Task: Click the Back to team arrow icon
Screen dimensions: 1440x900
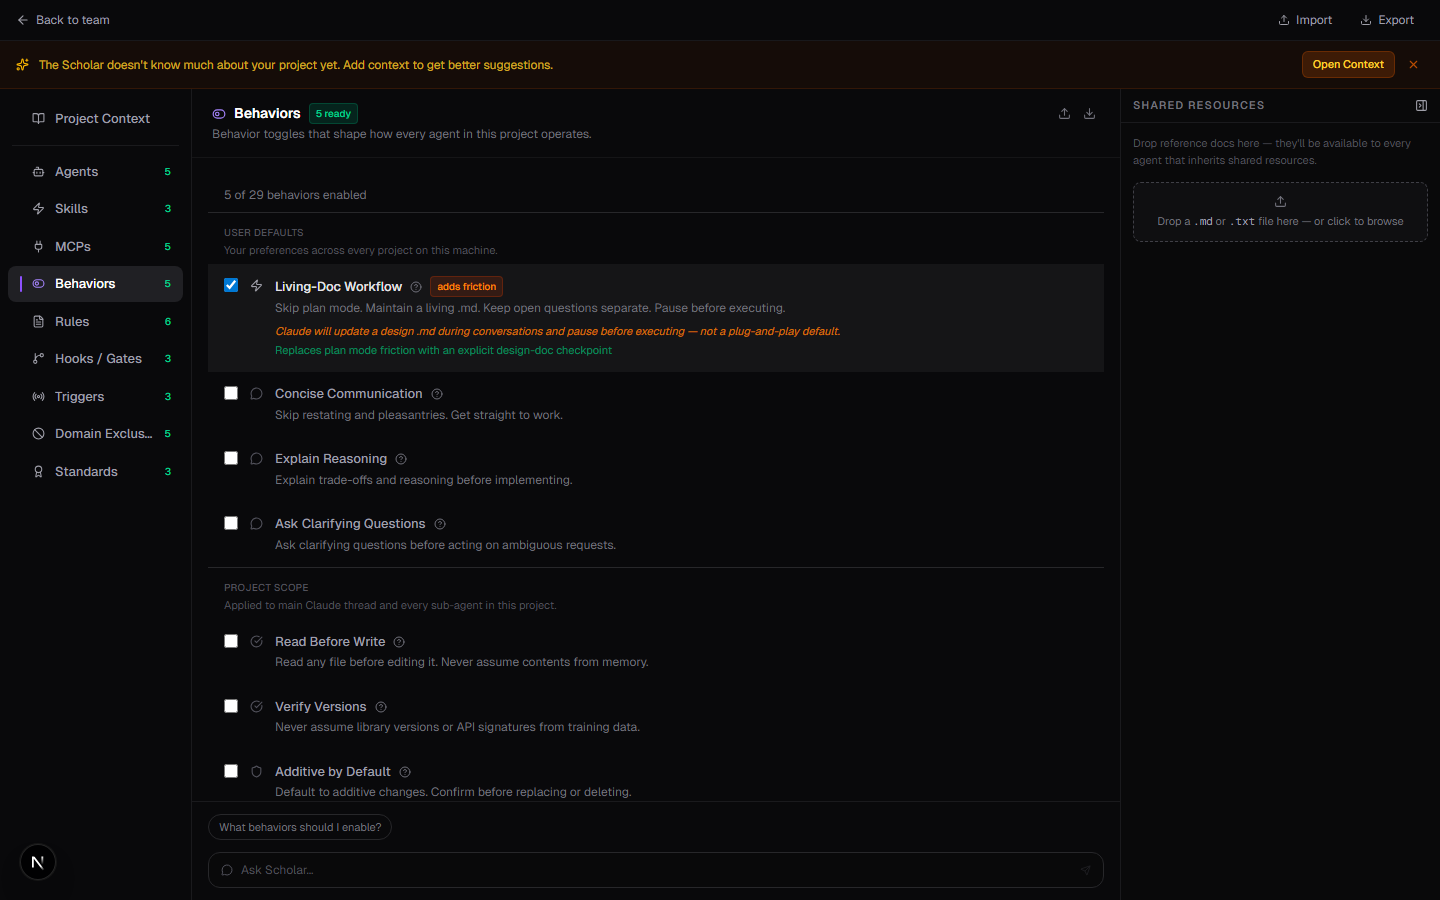Action: (22, 20)
